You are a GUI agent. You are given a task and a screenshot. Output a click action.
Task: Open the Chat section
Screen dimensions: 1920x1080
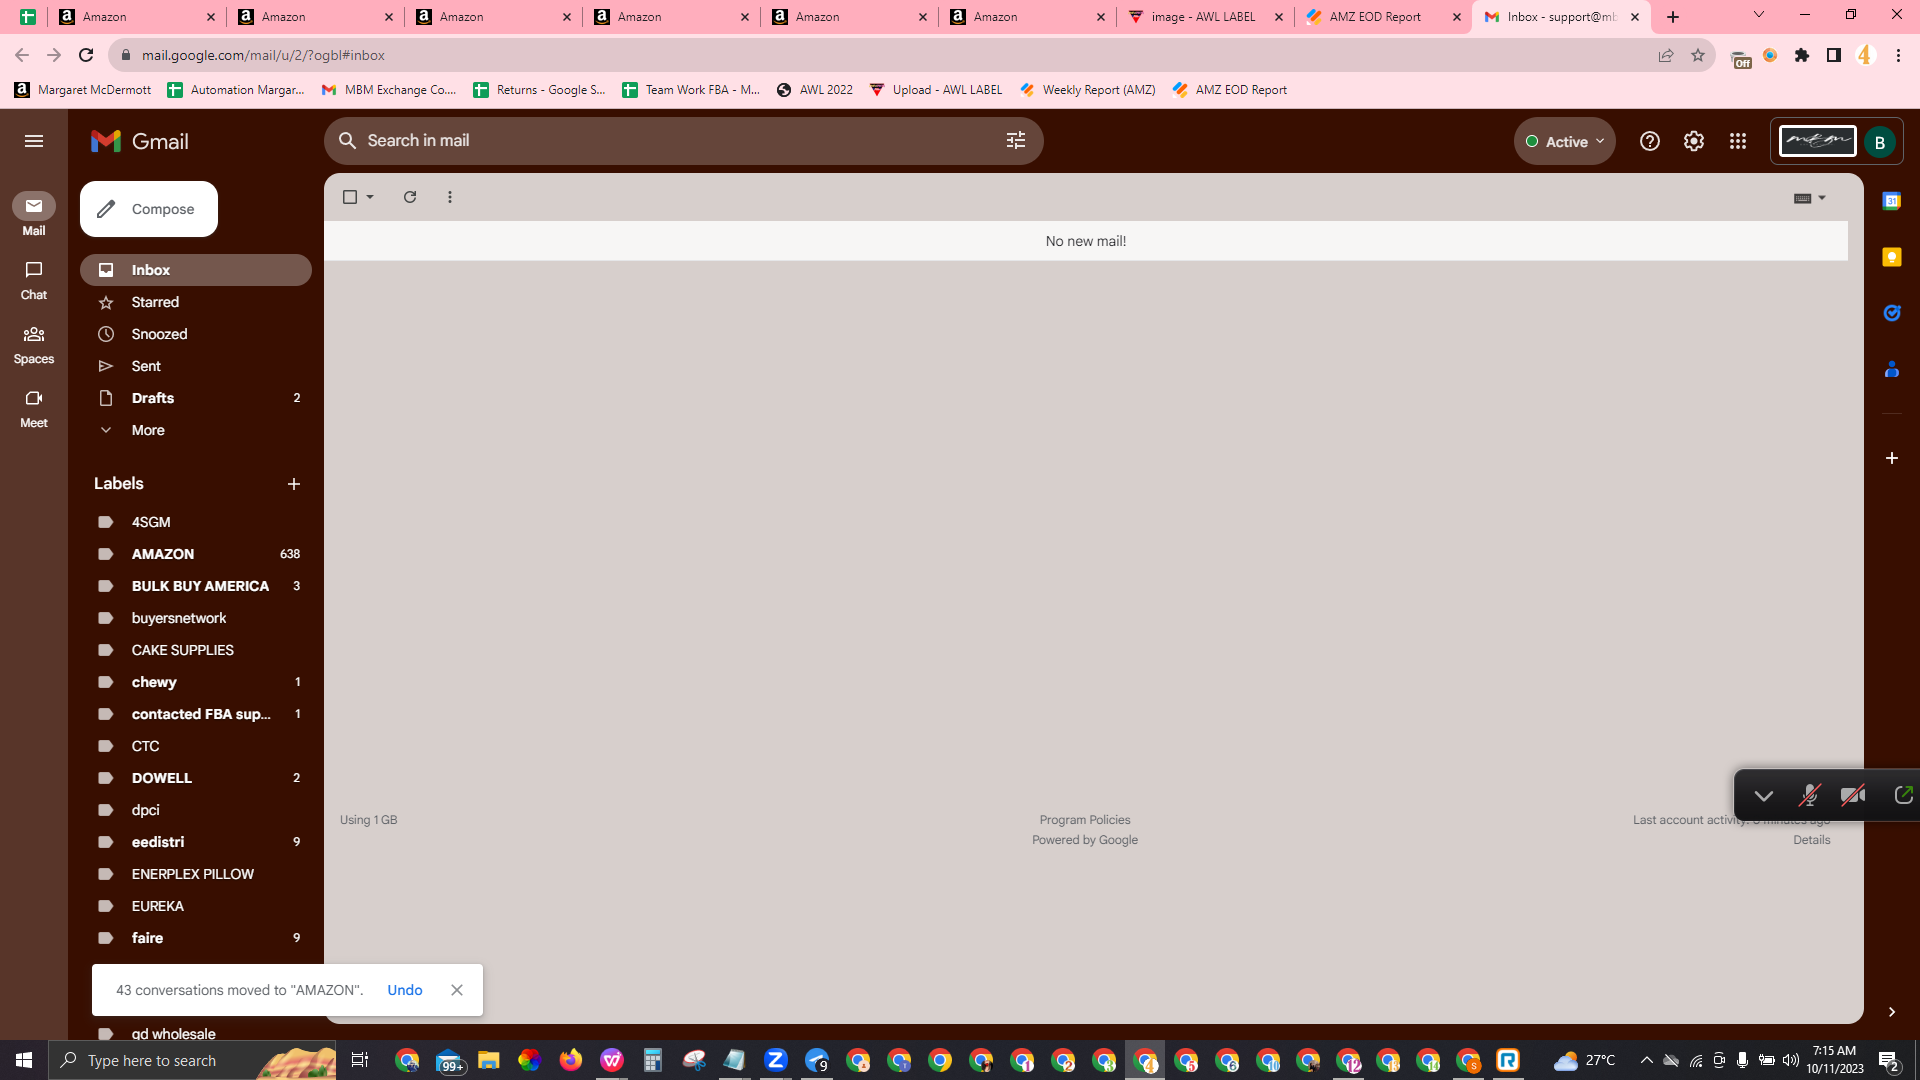[34, 280]
